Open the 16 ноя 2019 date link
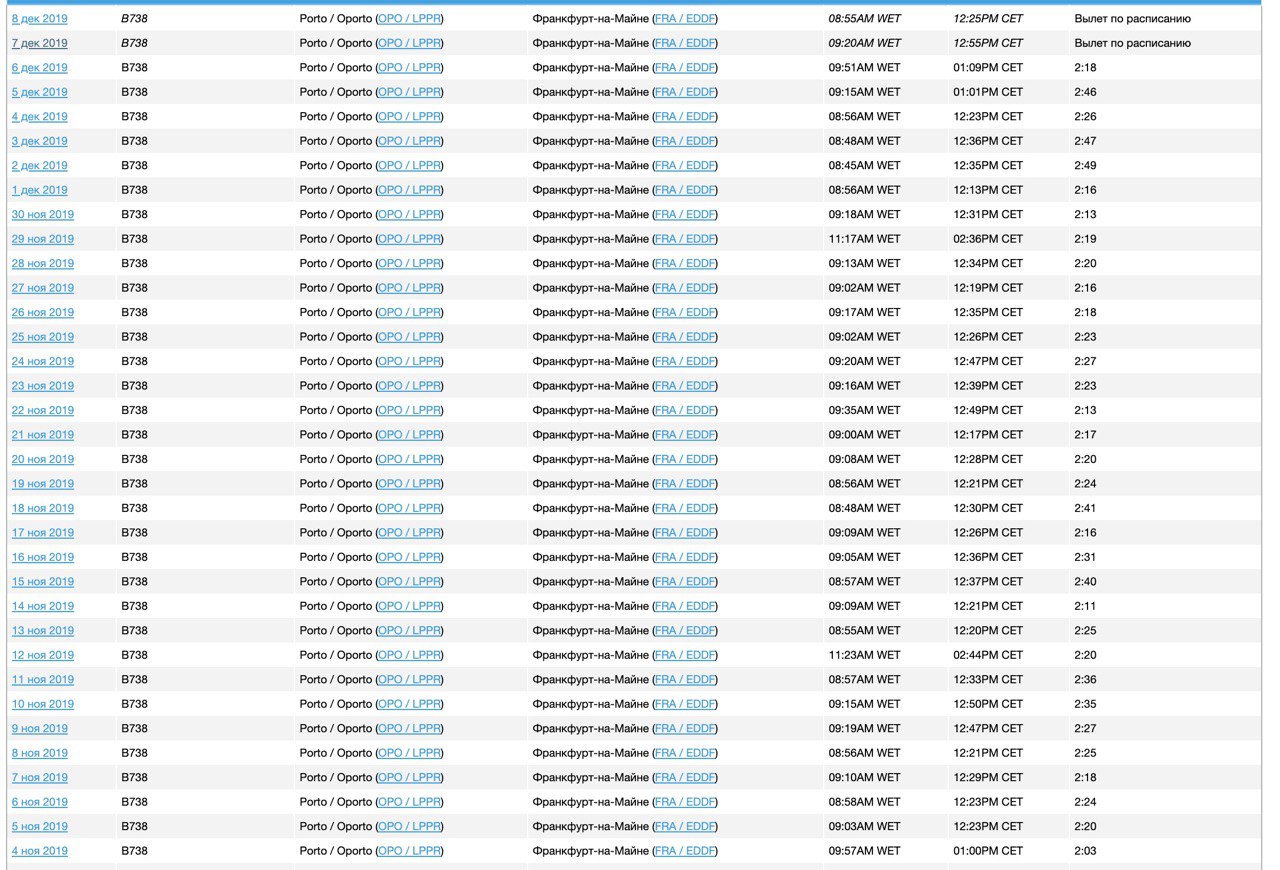The image size is (1280, 870). [x=43, y=558]
